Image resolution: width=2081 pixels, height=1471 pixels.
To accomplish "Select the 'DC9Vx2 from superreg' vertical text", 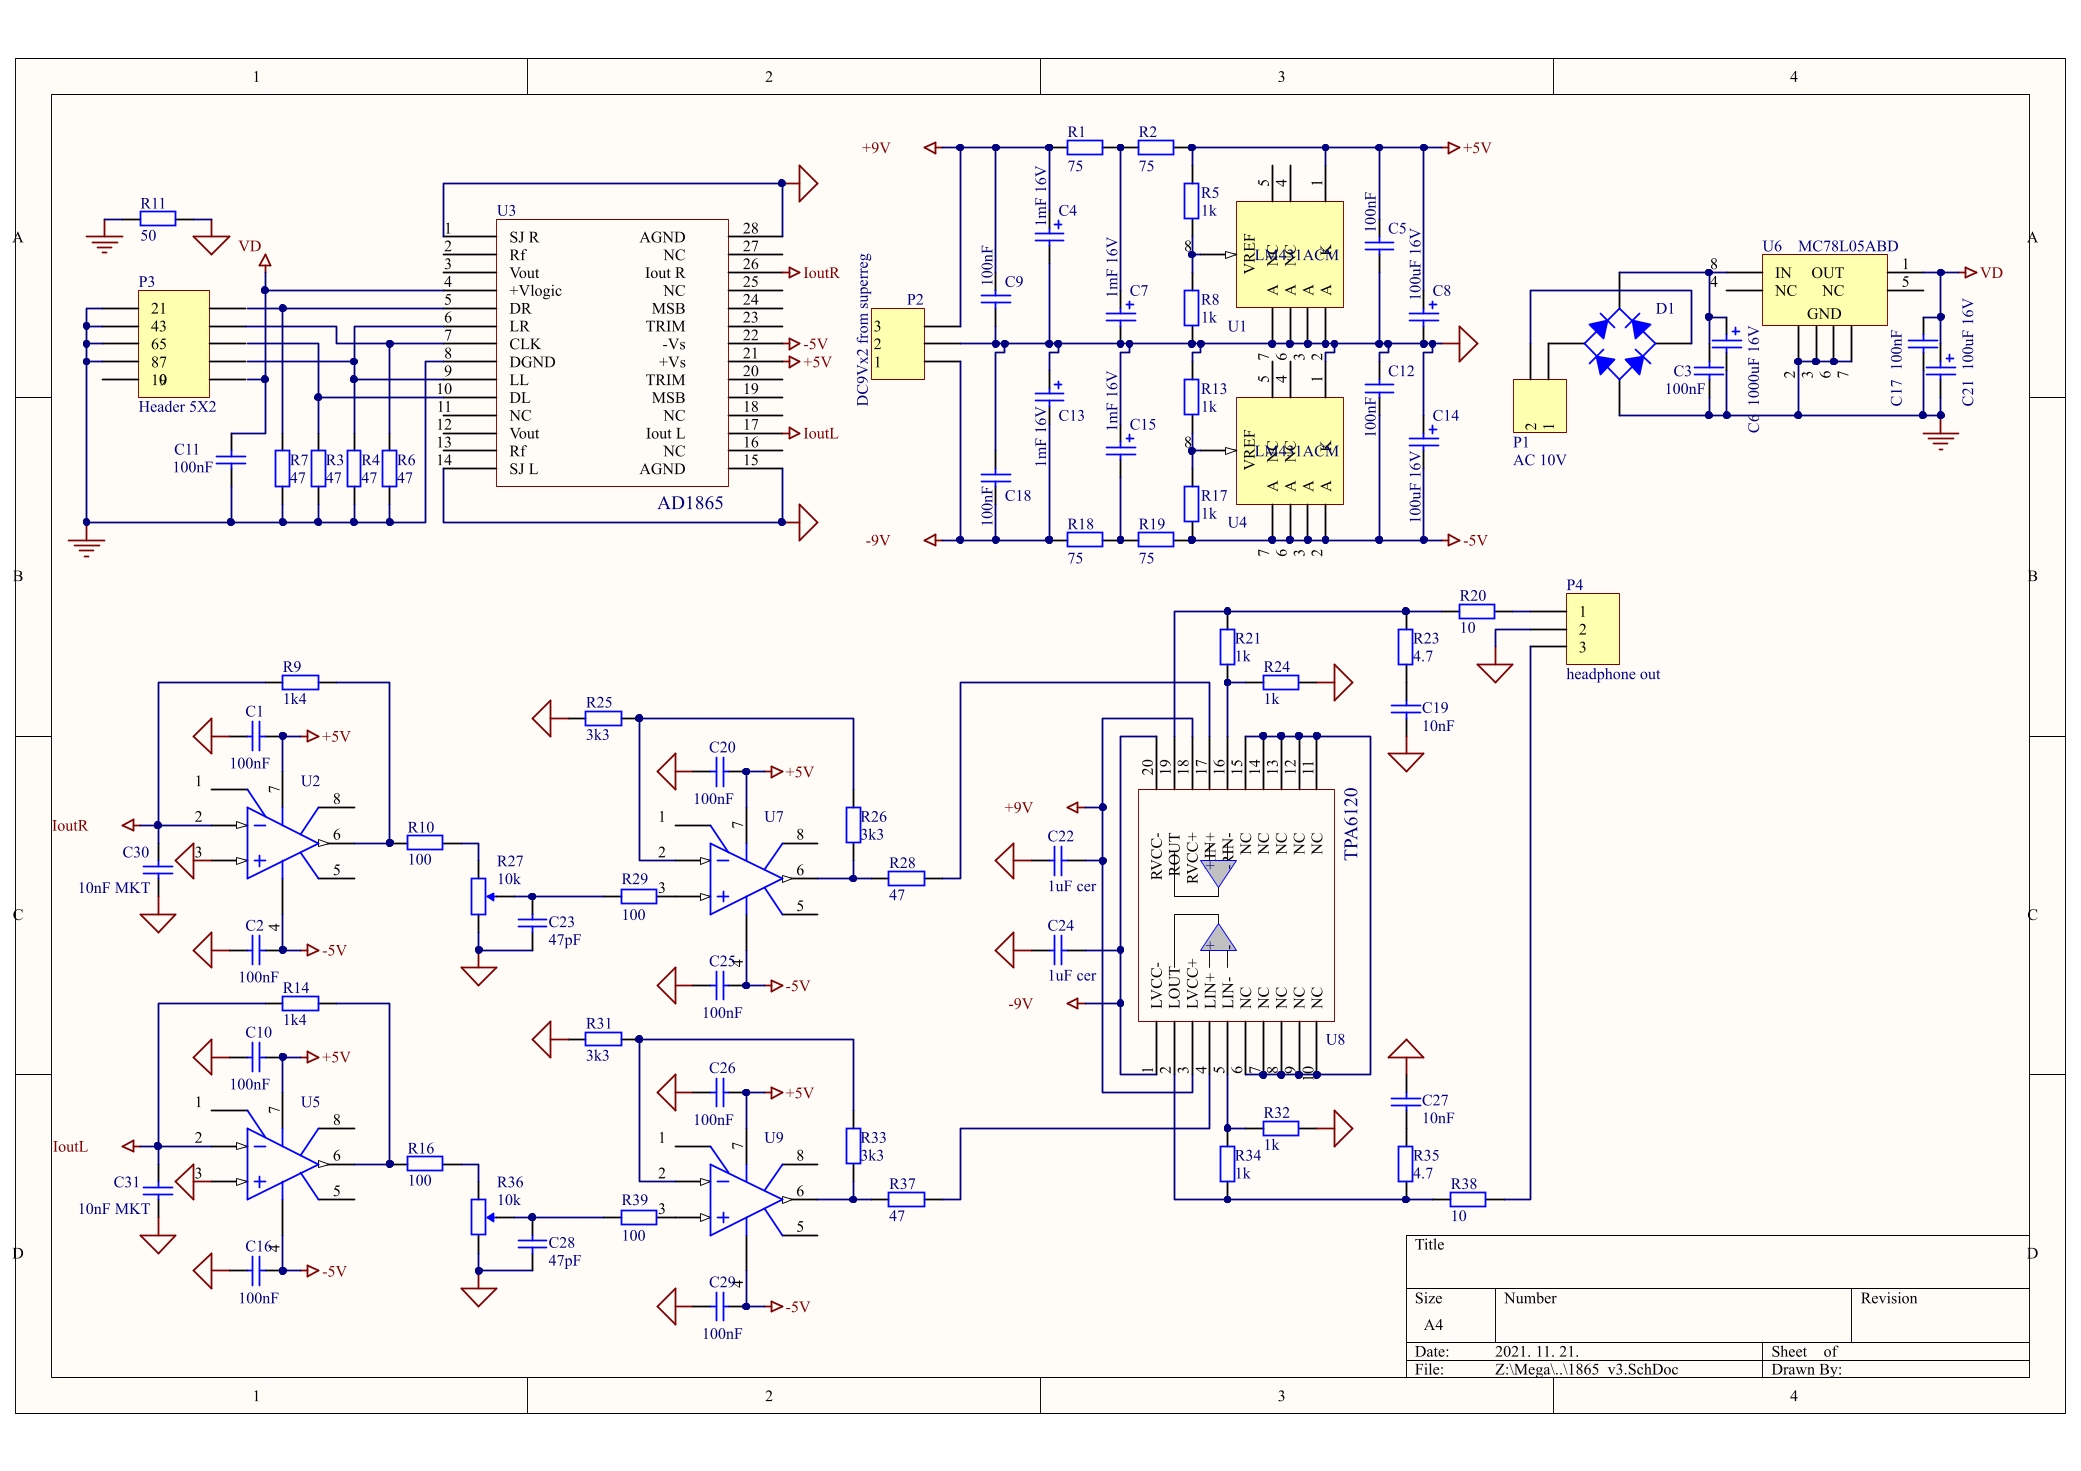I will pyautogui.click(x=863, y=329).
